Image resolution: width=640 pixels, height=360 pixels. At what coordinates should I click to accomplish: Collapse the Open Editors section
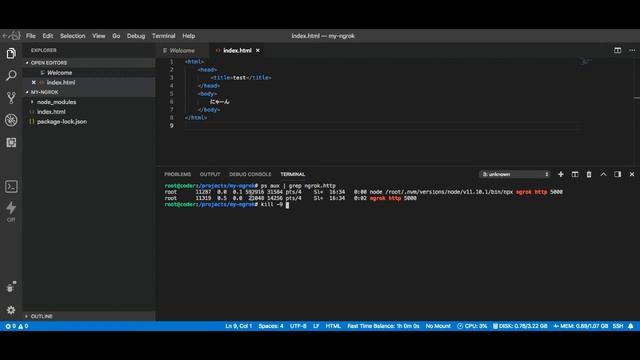(x=89, y=63)
